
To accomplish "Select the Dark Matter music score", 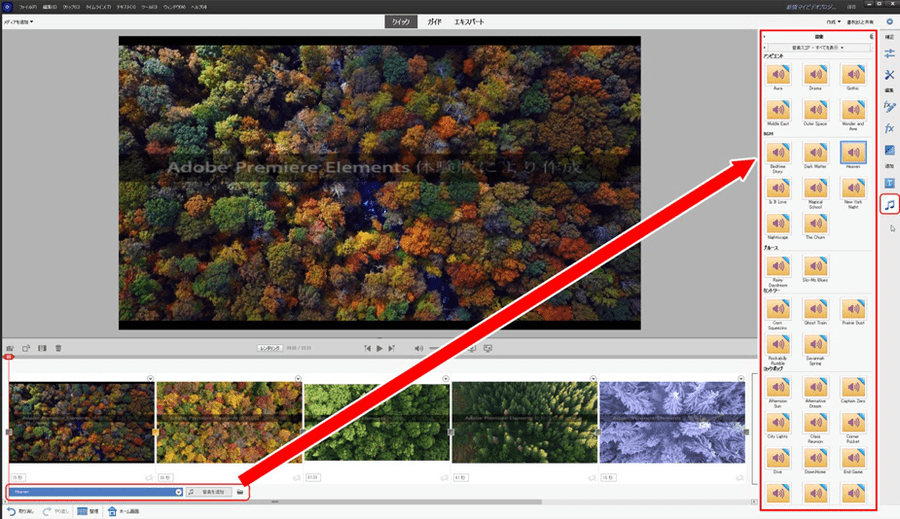I will tap(815, 155).
